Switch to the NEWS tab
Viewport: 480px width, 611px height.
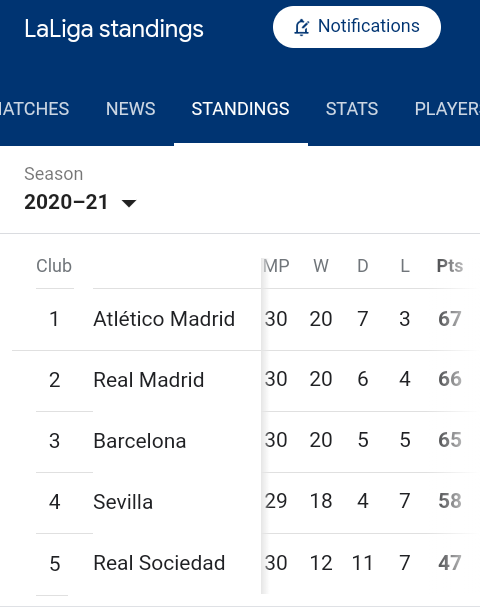point(131,109)
